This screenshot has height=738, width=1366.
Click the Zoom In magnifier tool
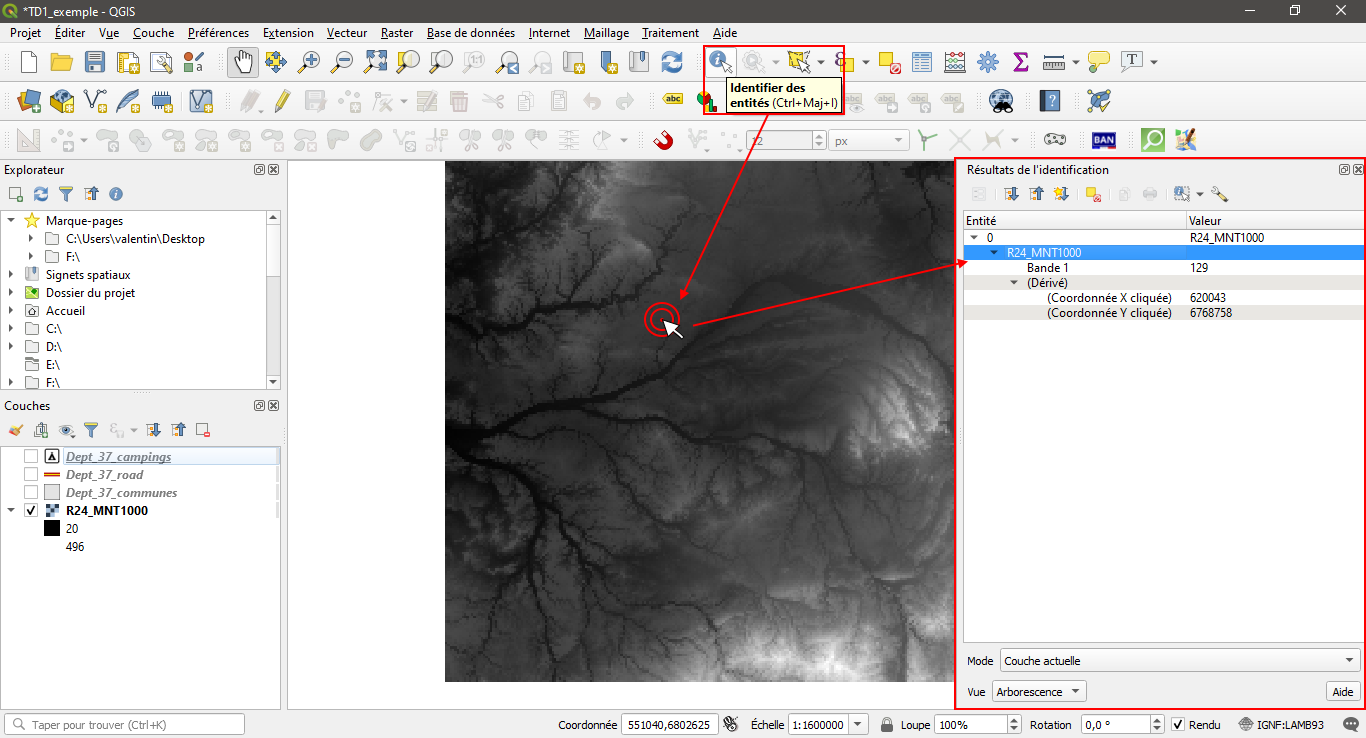click(309, 62)
